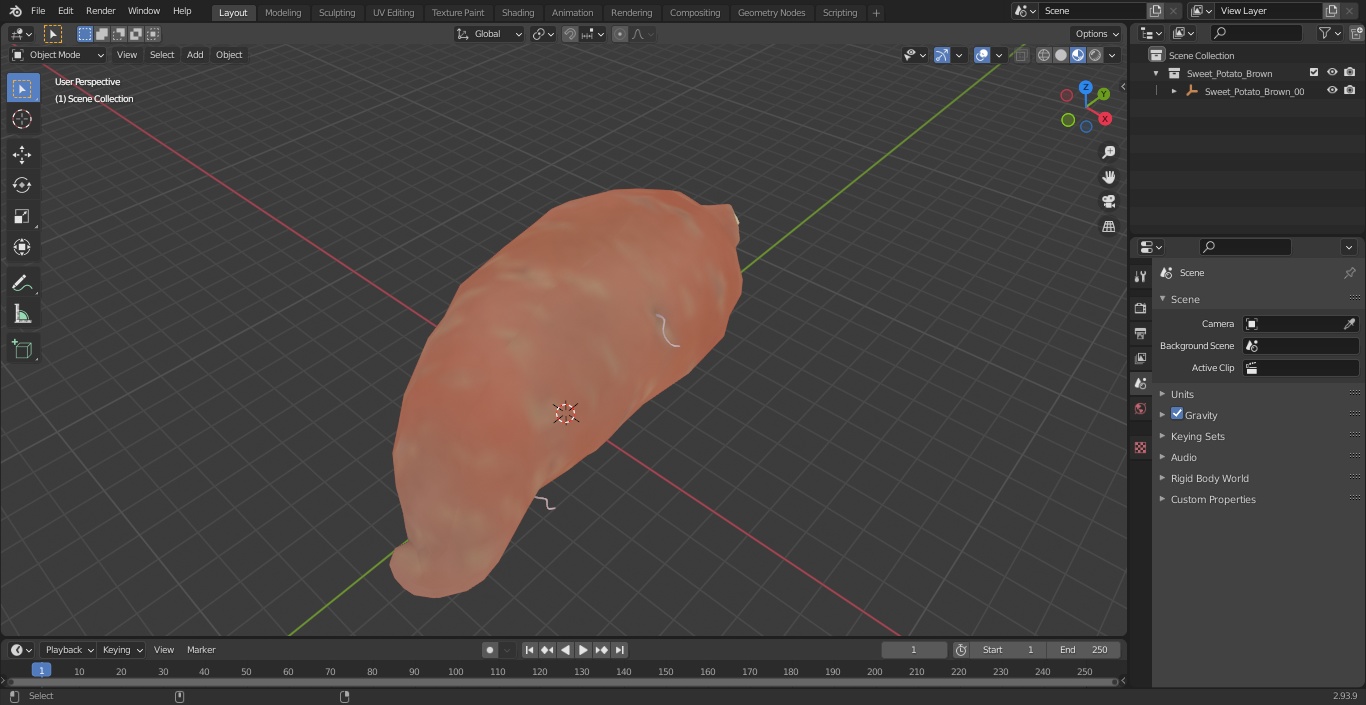Toggle X-ray view
Screen dimensions: 1366x705
(1020, 55)
